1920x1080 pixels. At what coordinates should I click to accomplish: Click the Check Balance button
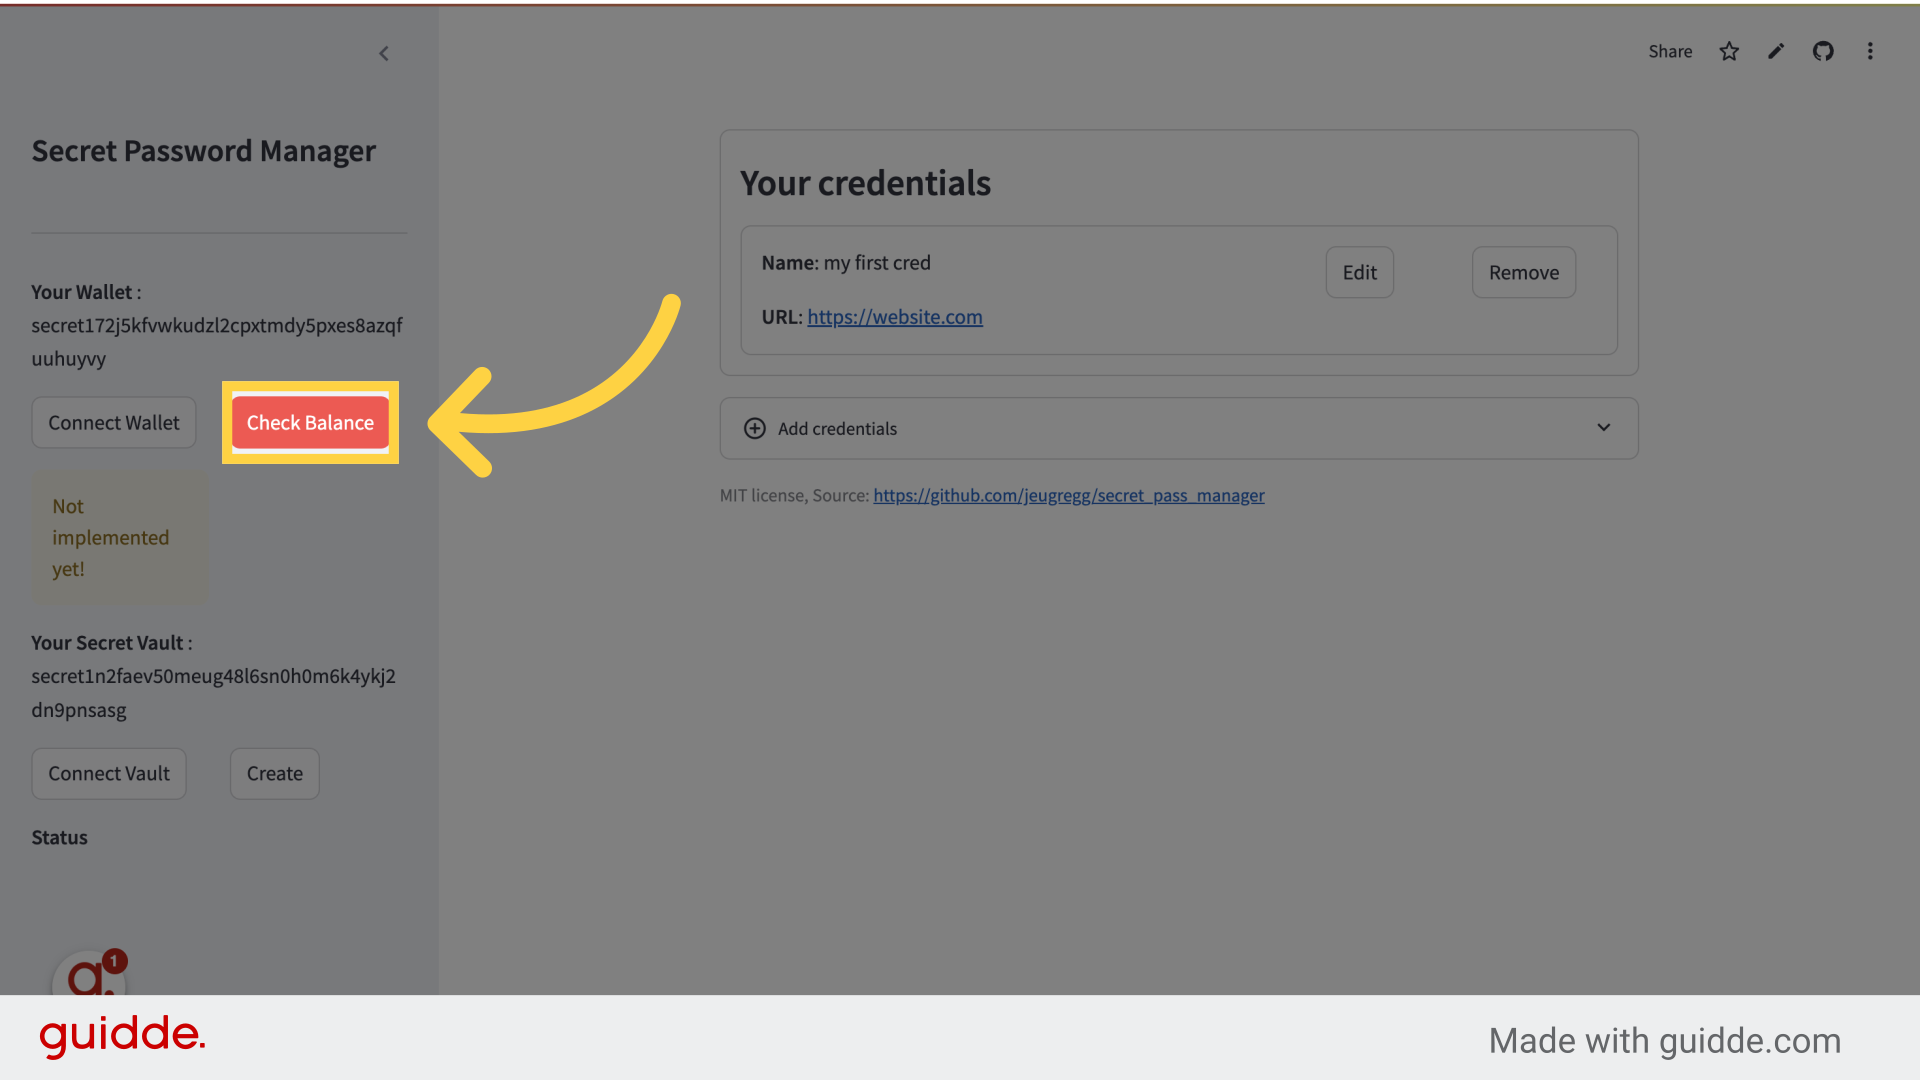coord(310,422)
